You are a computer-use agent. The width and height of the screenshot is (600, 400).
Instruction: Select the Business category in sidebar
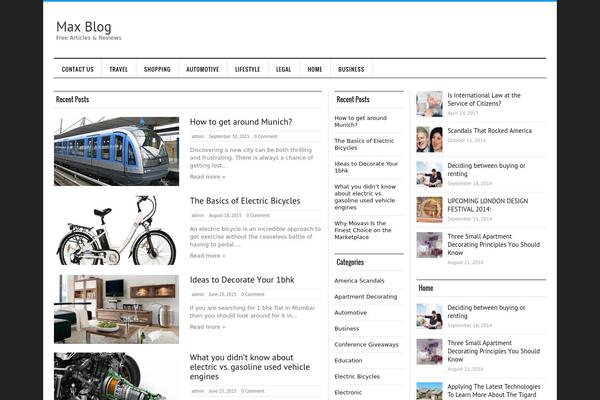[x=347, y=329]
